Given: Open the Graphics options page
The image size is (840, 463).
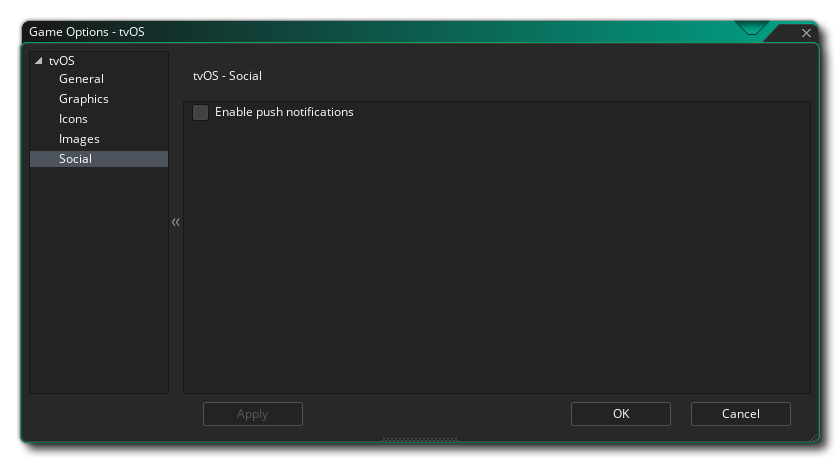Looking at the screenshot, I should click(x=84, y=99).
